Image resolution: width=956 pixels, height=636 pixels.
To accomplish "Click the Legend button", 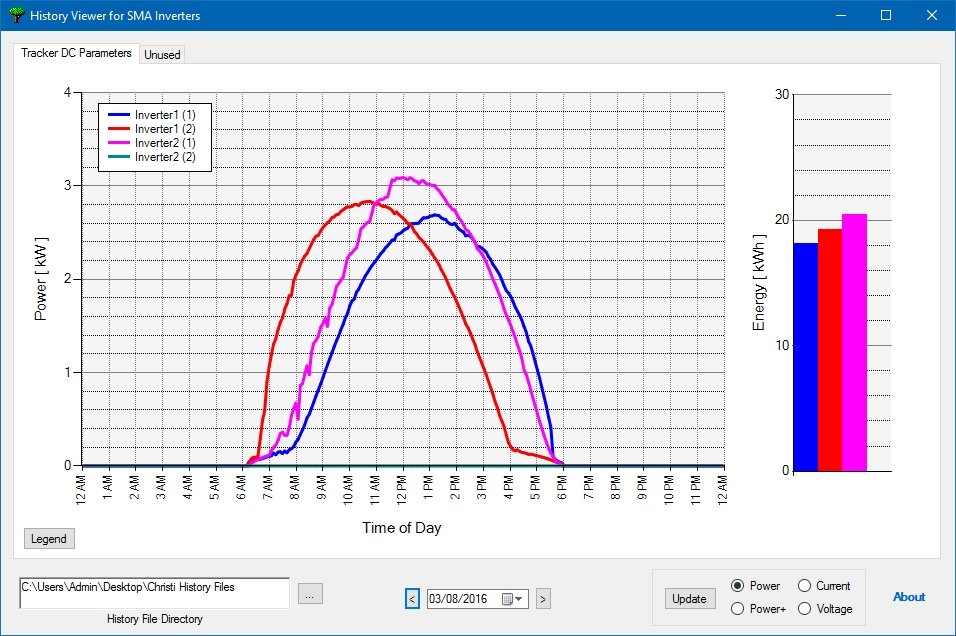I will pos(49,538).
